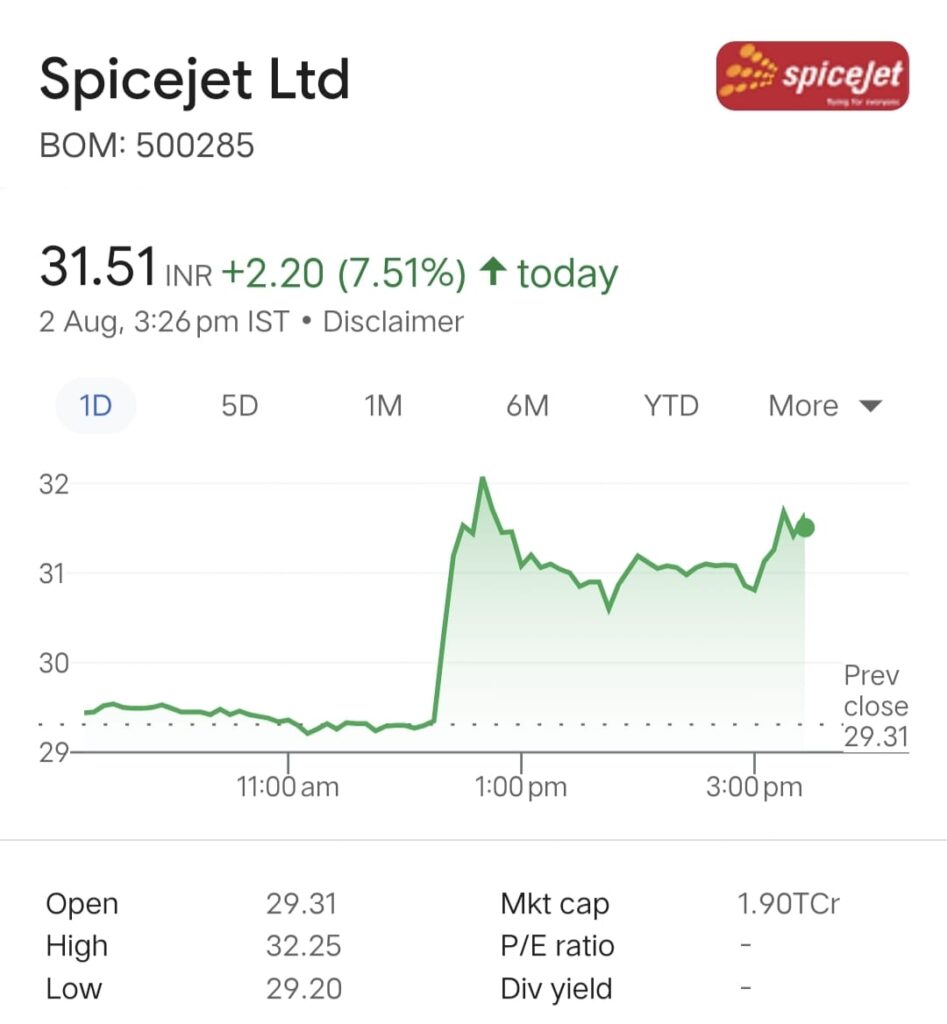Open the Disclaimer link

[x=393, y=321]
